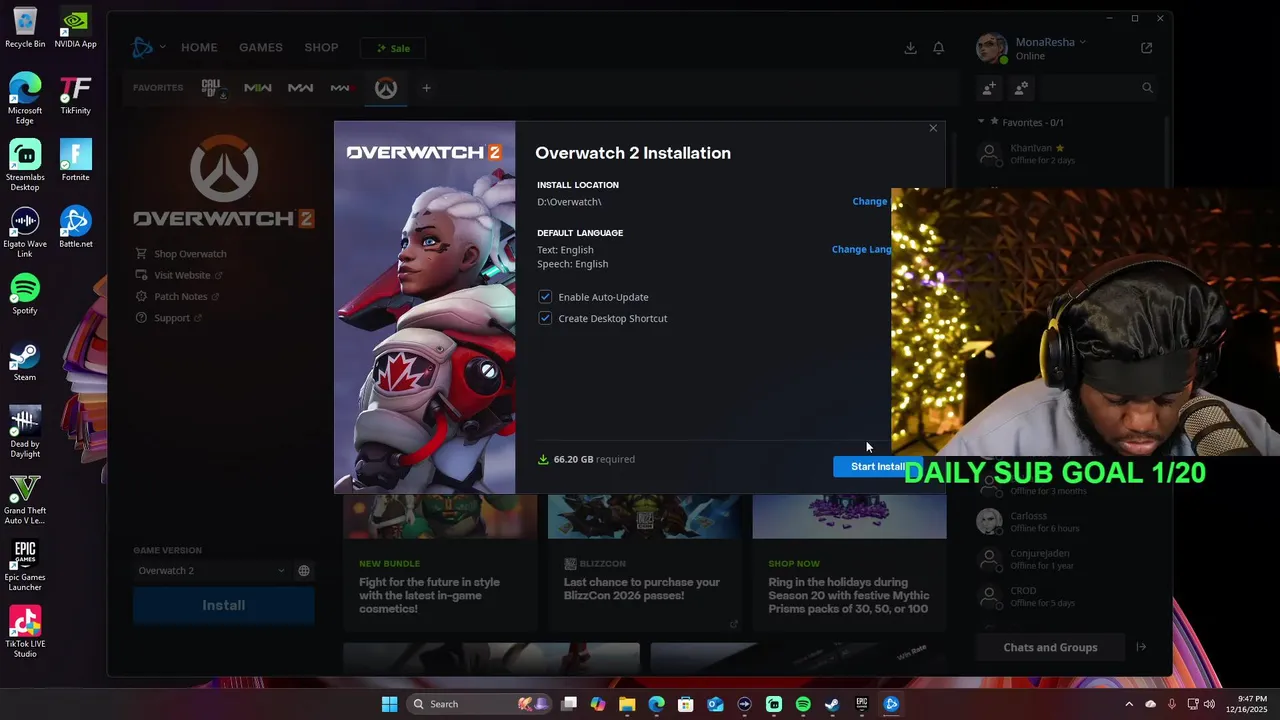Click the friends search magnifier icon
This screenshot has width=1280, height=720.
1147,88
